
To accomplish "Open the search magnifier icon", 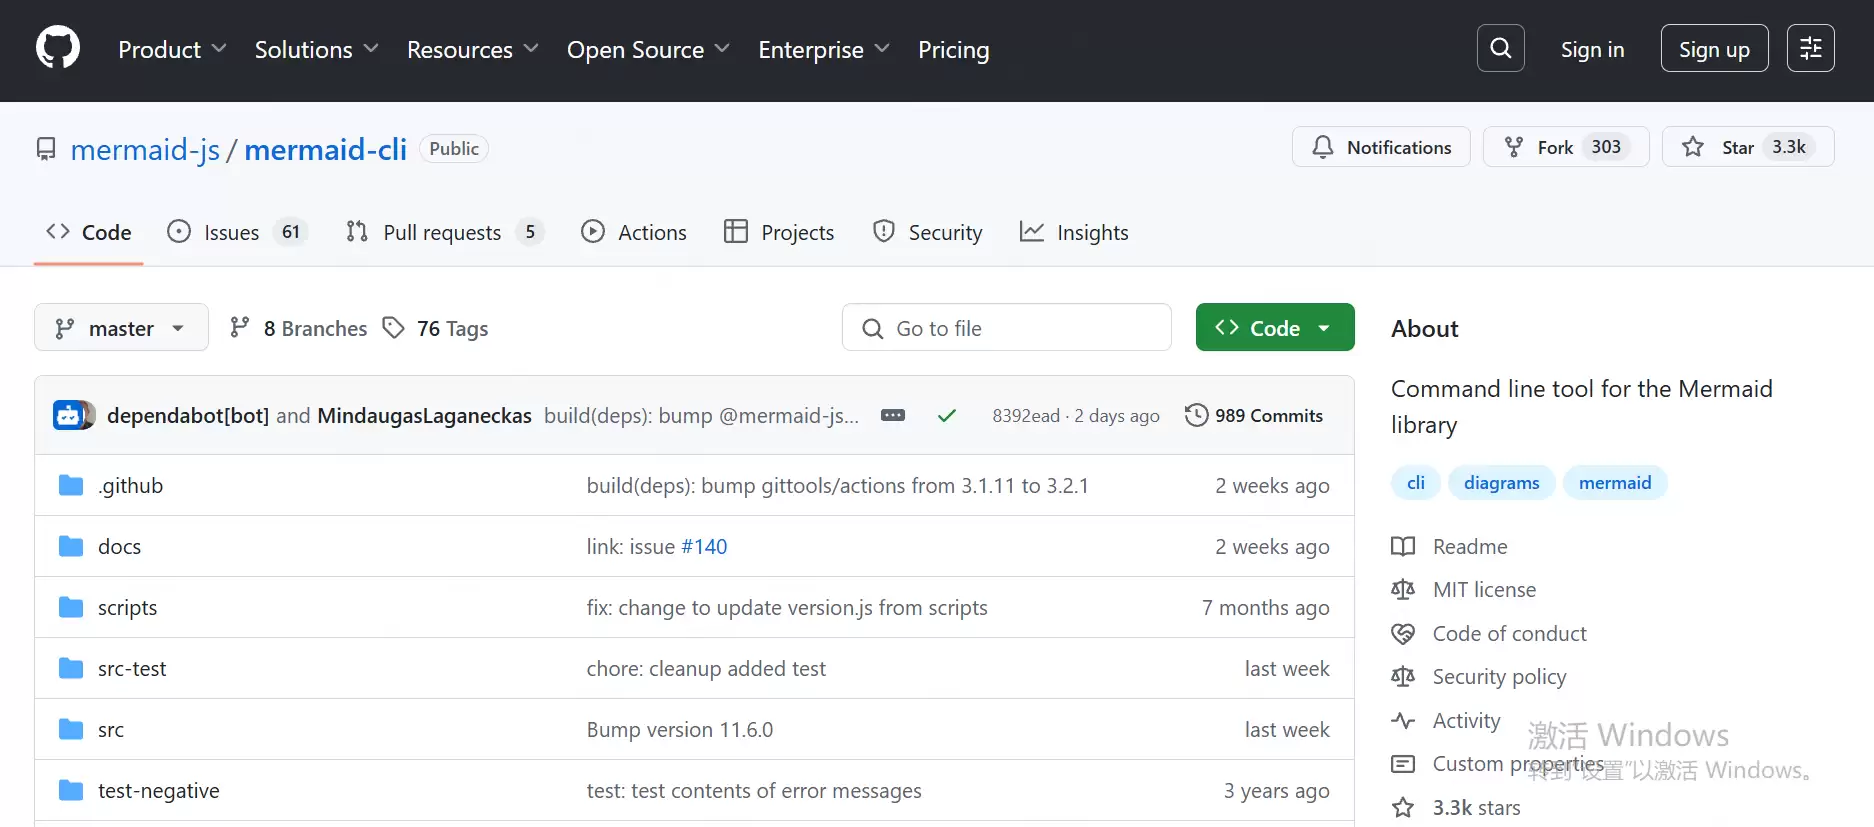I will pos(1500,48).
